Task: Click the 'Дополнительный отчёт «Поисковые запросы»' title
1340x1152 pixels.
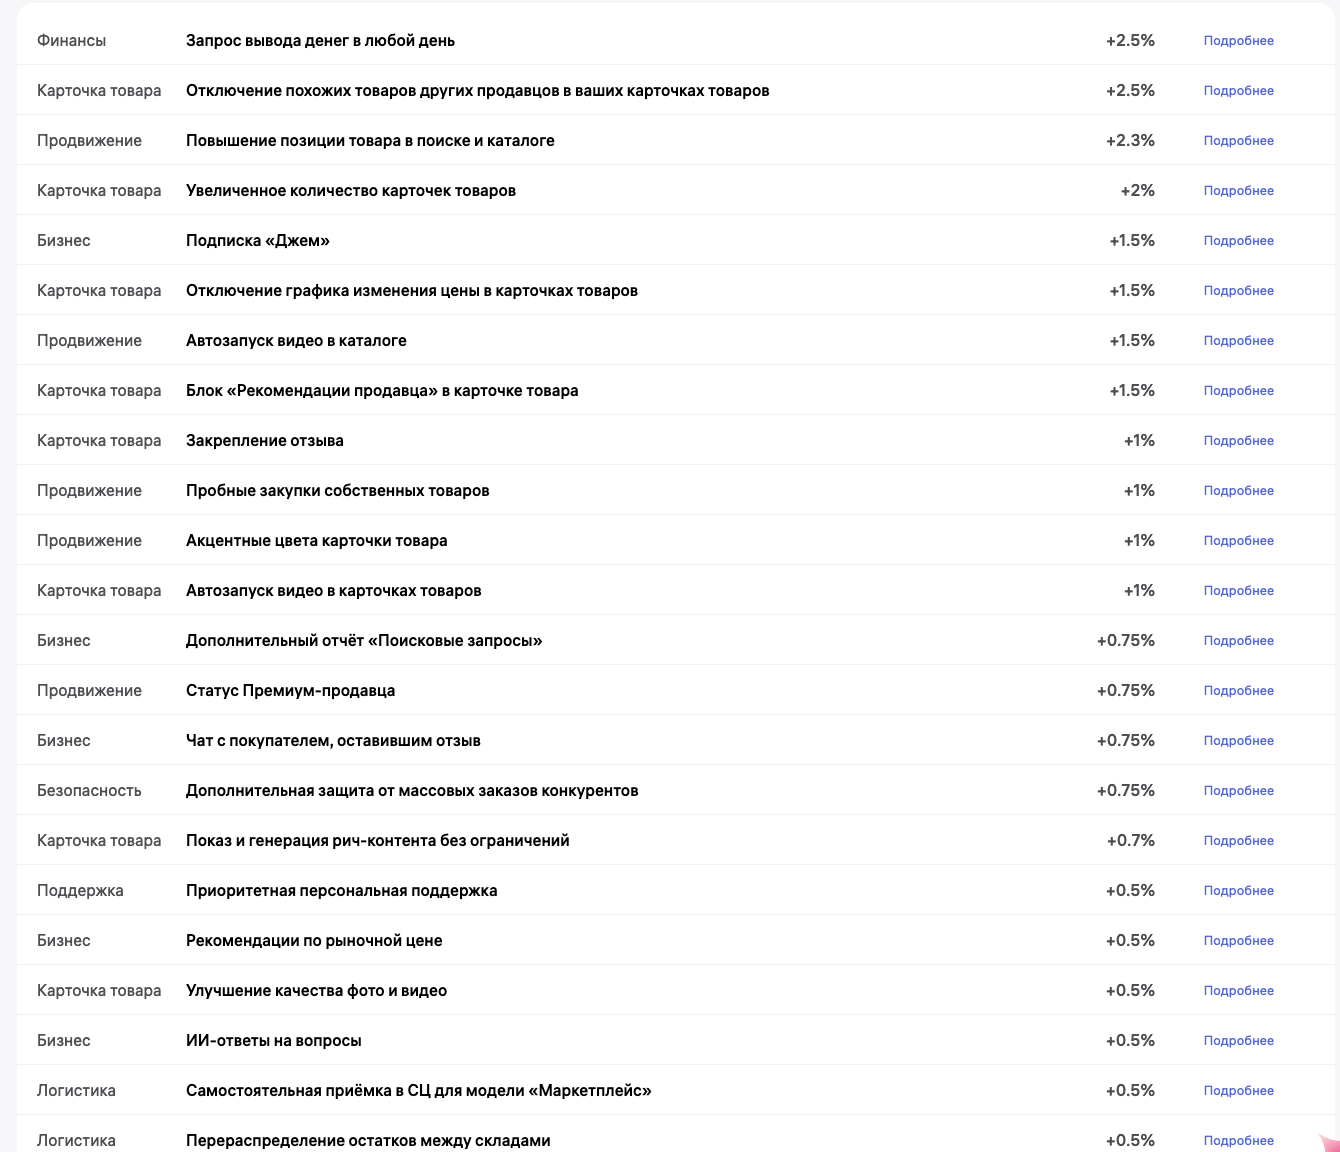Action: (364, 641)
